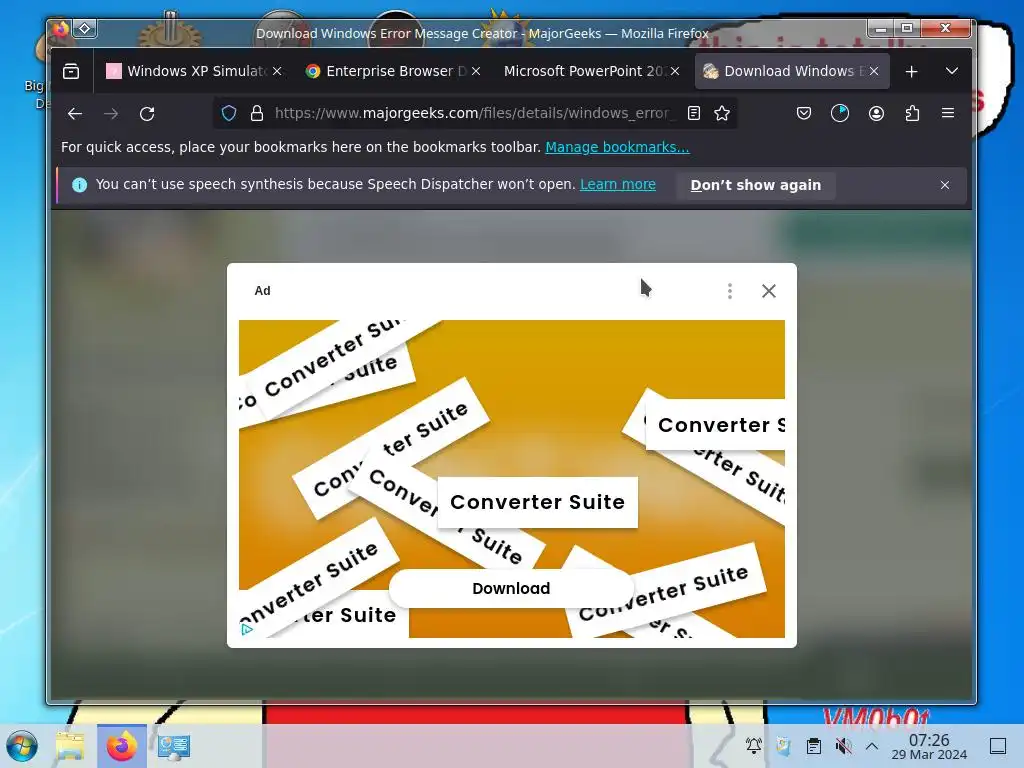Open the Manage bookmarks link

click(x=617, y=148)
